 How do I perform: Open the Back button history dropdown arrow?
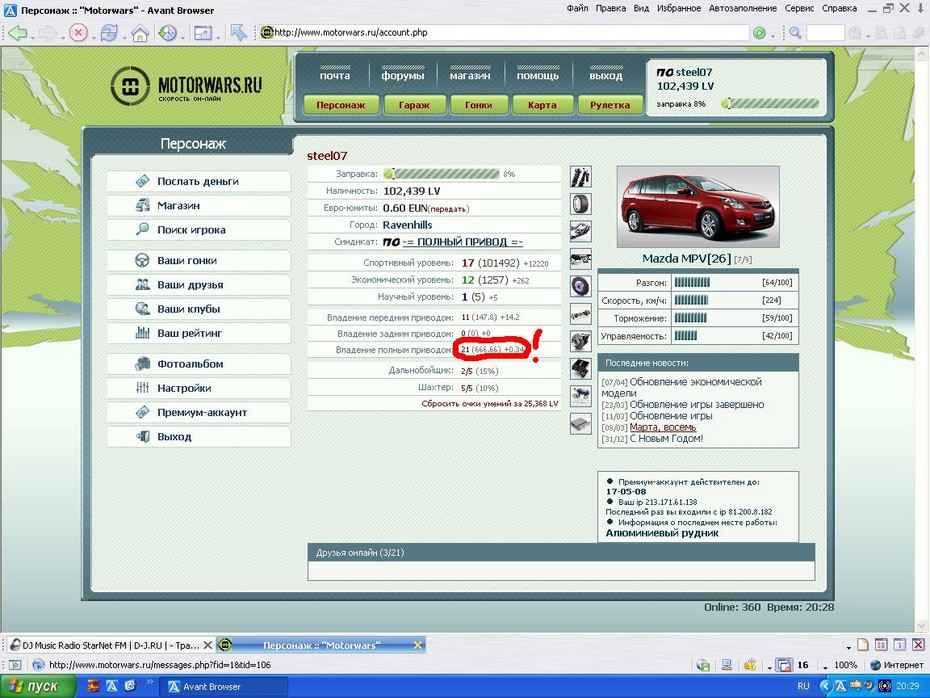32,37
